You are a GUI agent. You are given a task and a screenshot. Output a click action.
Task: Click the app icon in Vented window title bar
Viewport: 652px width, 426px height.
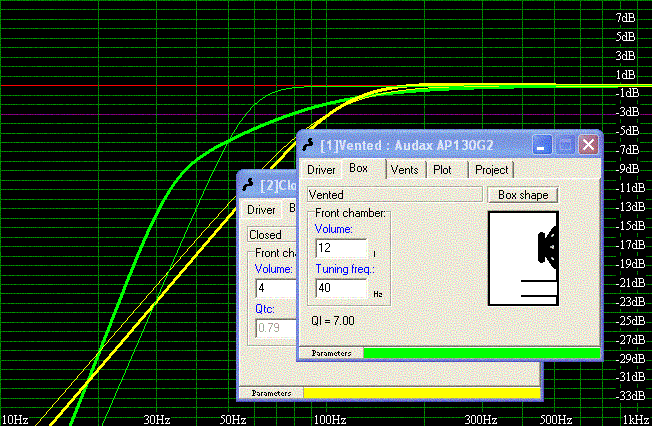[308, 145]
